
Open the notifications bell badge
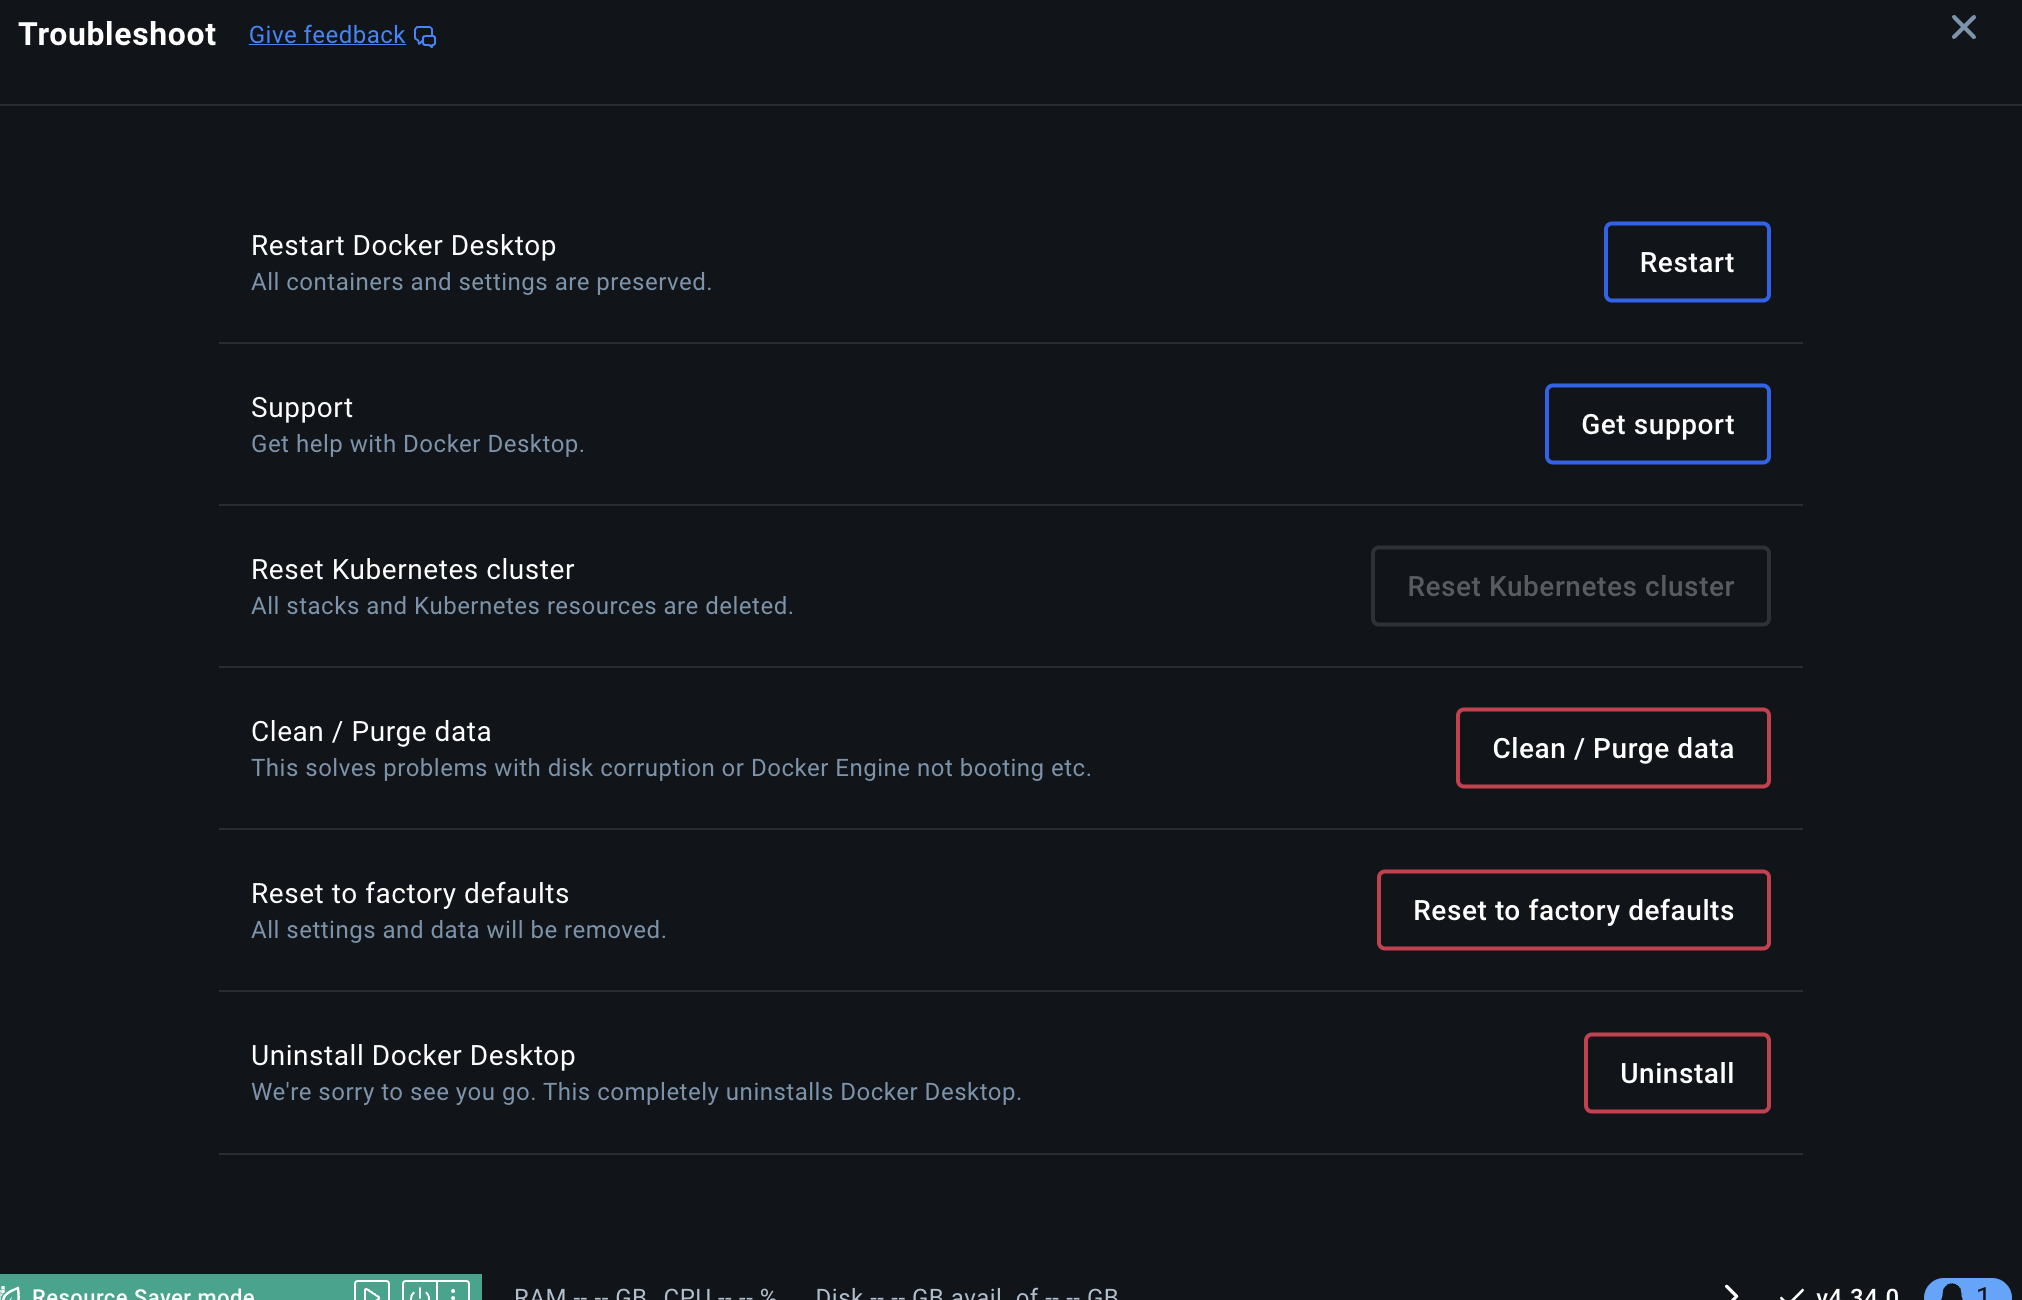1966,1291
